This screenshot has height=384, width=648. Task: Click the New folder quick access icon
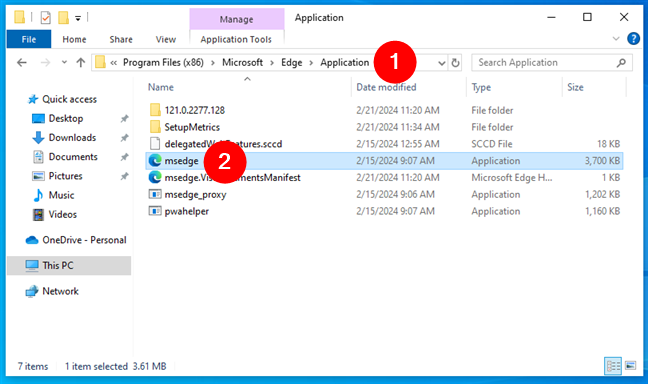click(x=63, y=18)
